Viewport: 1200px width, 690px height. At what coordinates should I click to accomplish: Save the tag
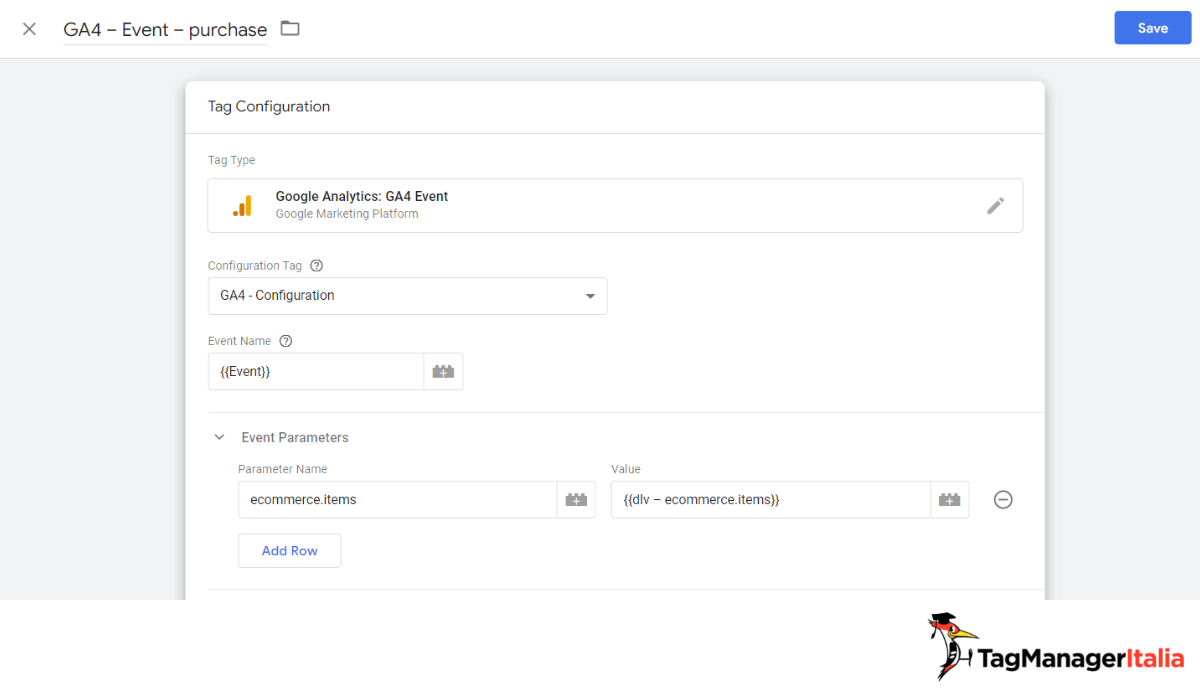click(x=1153, y=28)
